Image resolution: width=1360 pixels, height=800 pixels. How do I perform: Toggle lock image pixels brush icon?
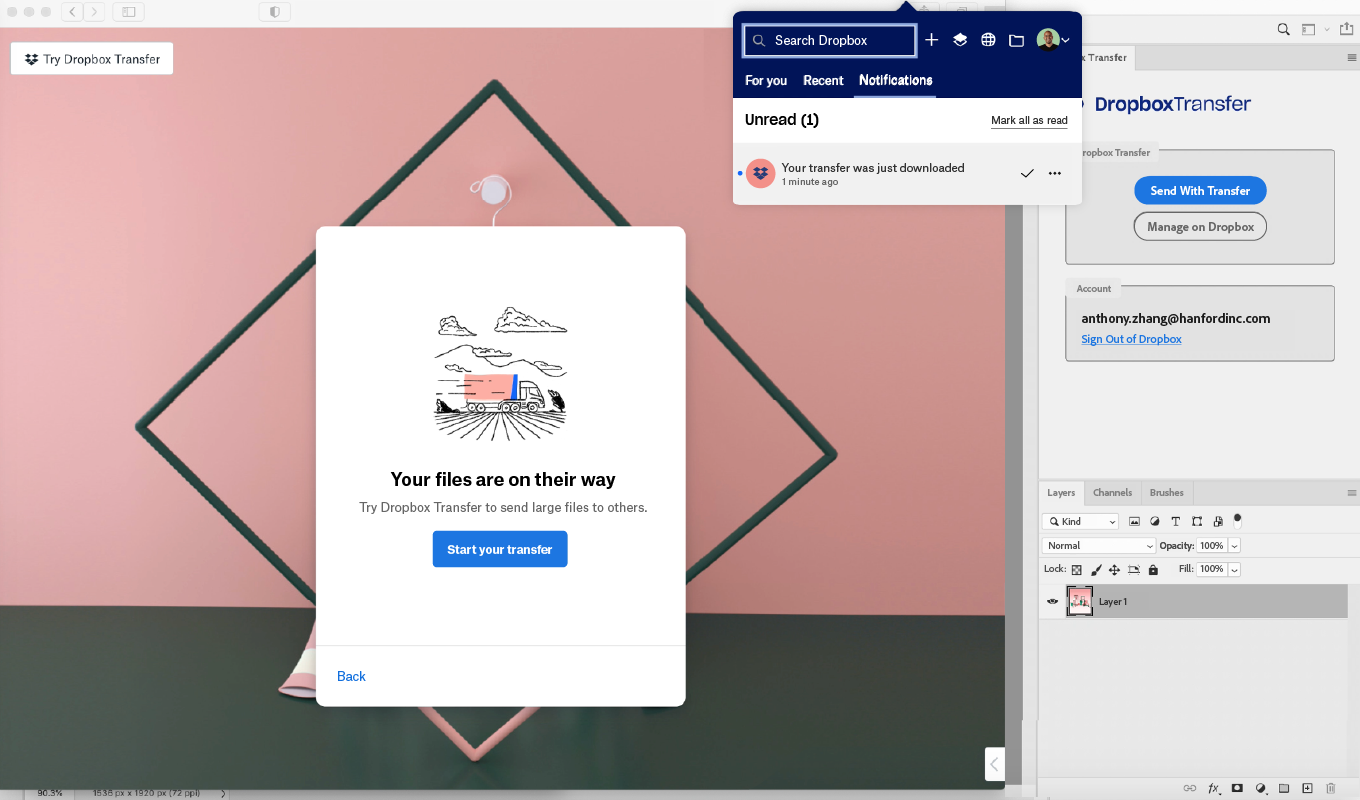click(1096, 569)
